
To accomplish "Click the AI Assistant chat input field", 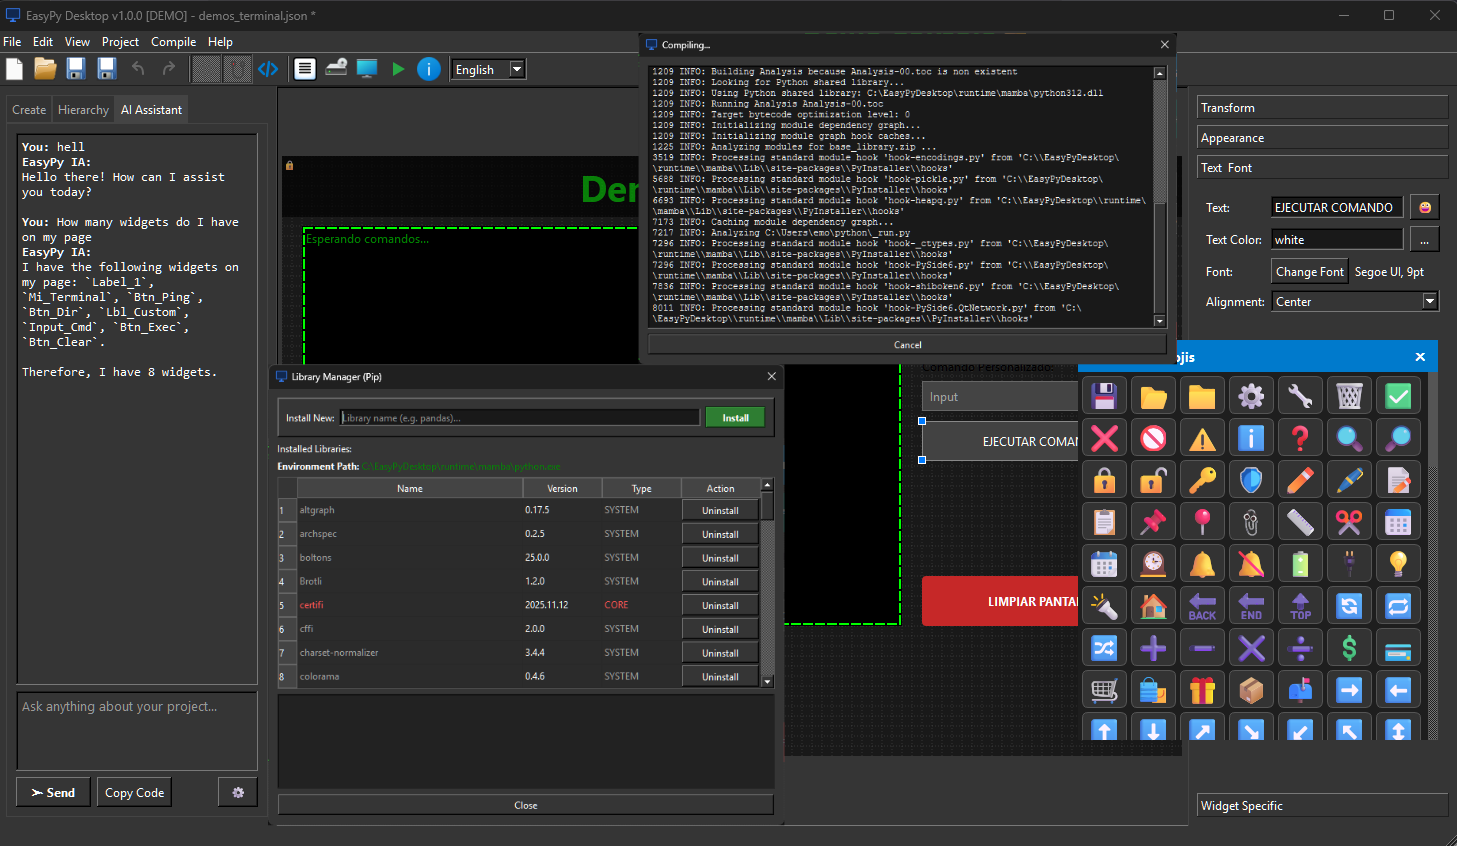I will 136,731.
